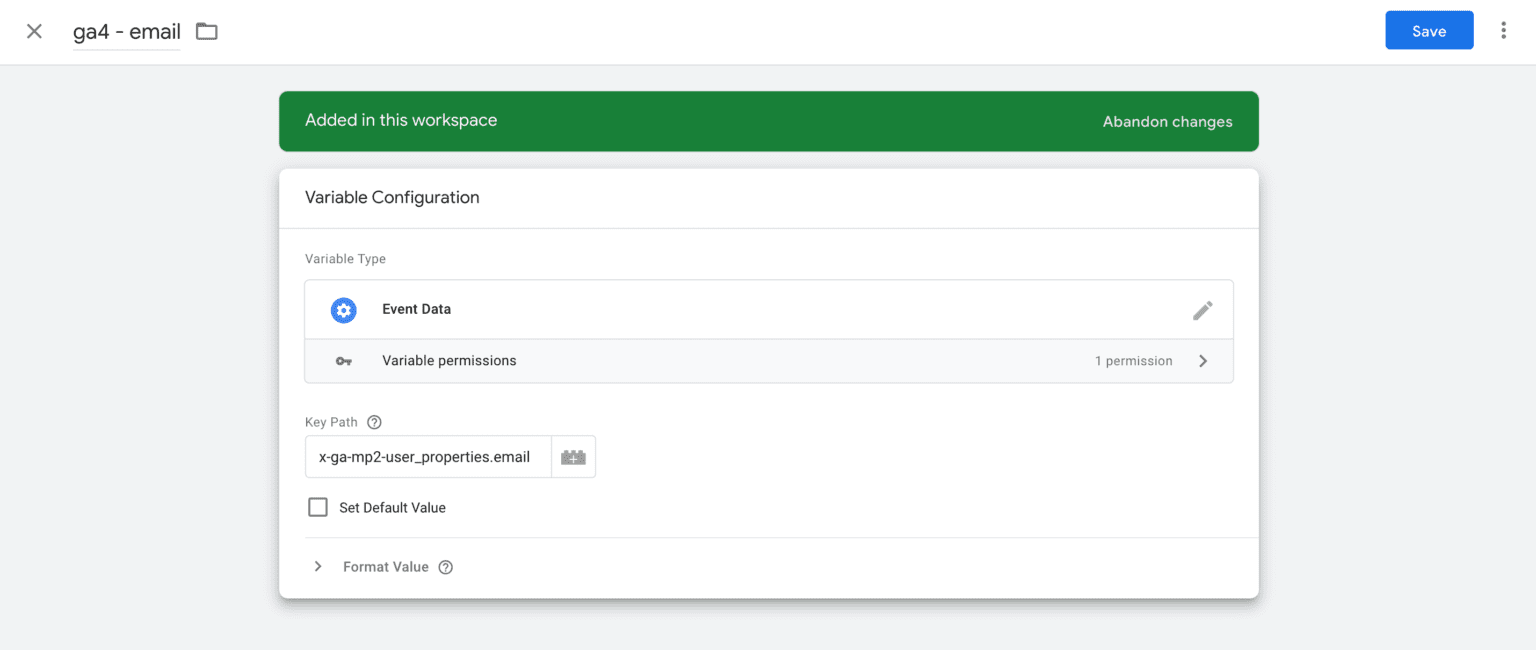The height and width of the screenshot is (650, 1536).
Task: Expand Variable permissions with the right chevron
Action: tap(1203, 361)
